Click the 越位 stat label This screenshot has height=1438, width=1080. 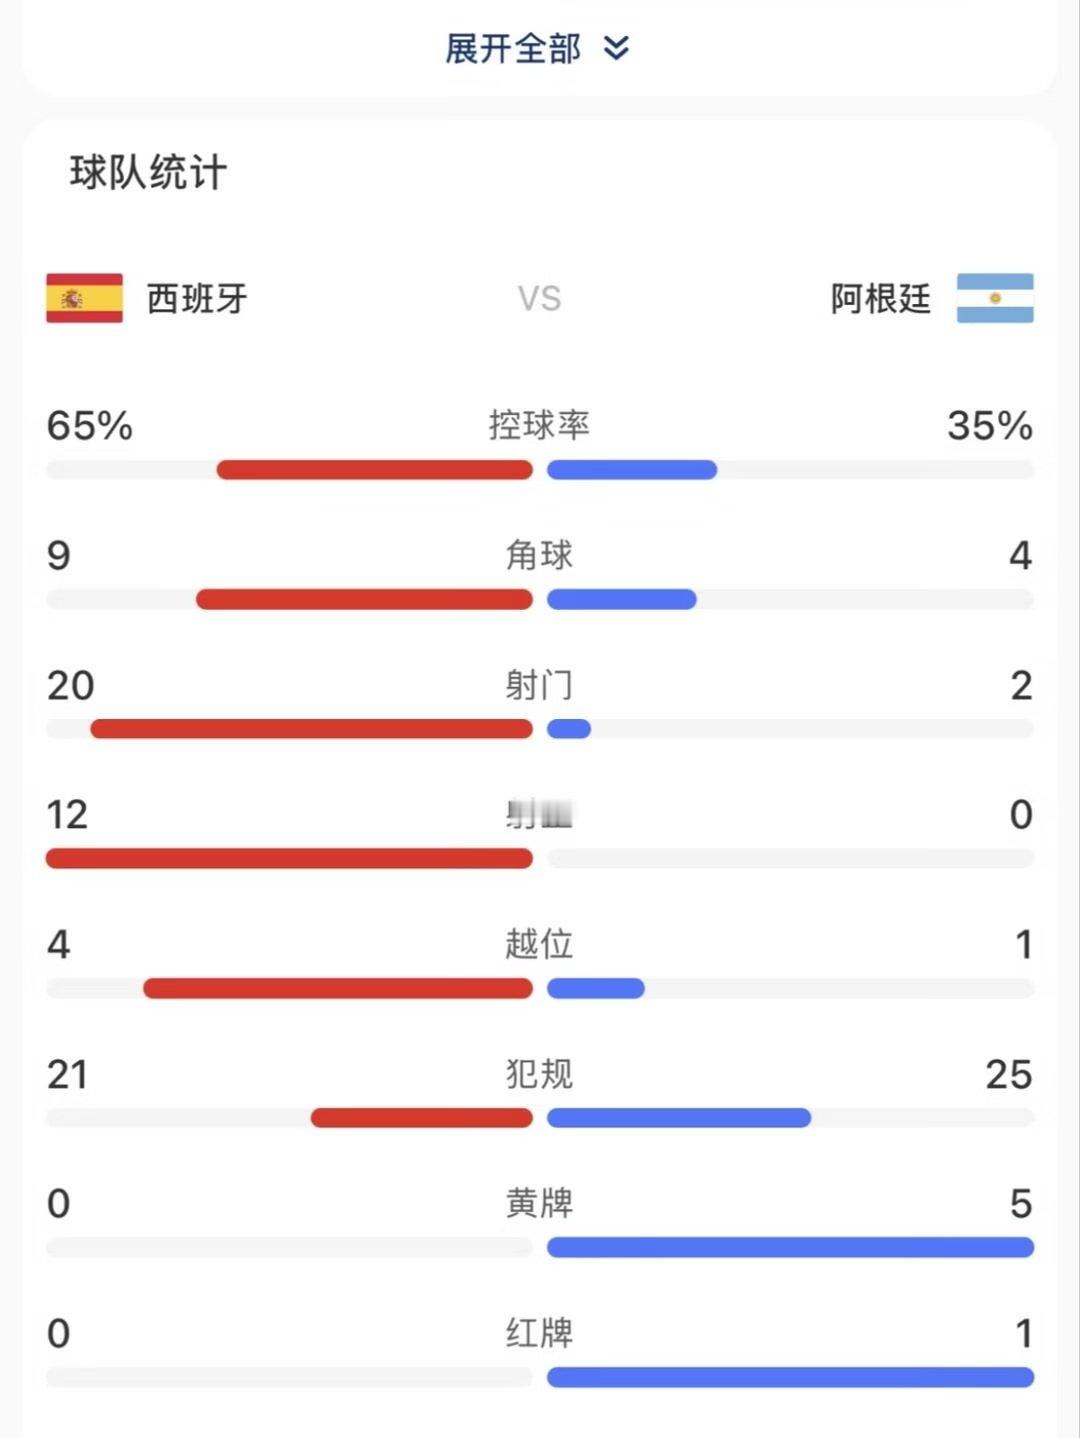pyautogui.click(x=540, y=944)
